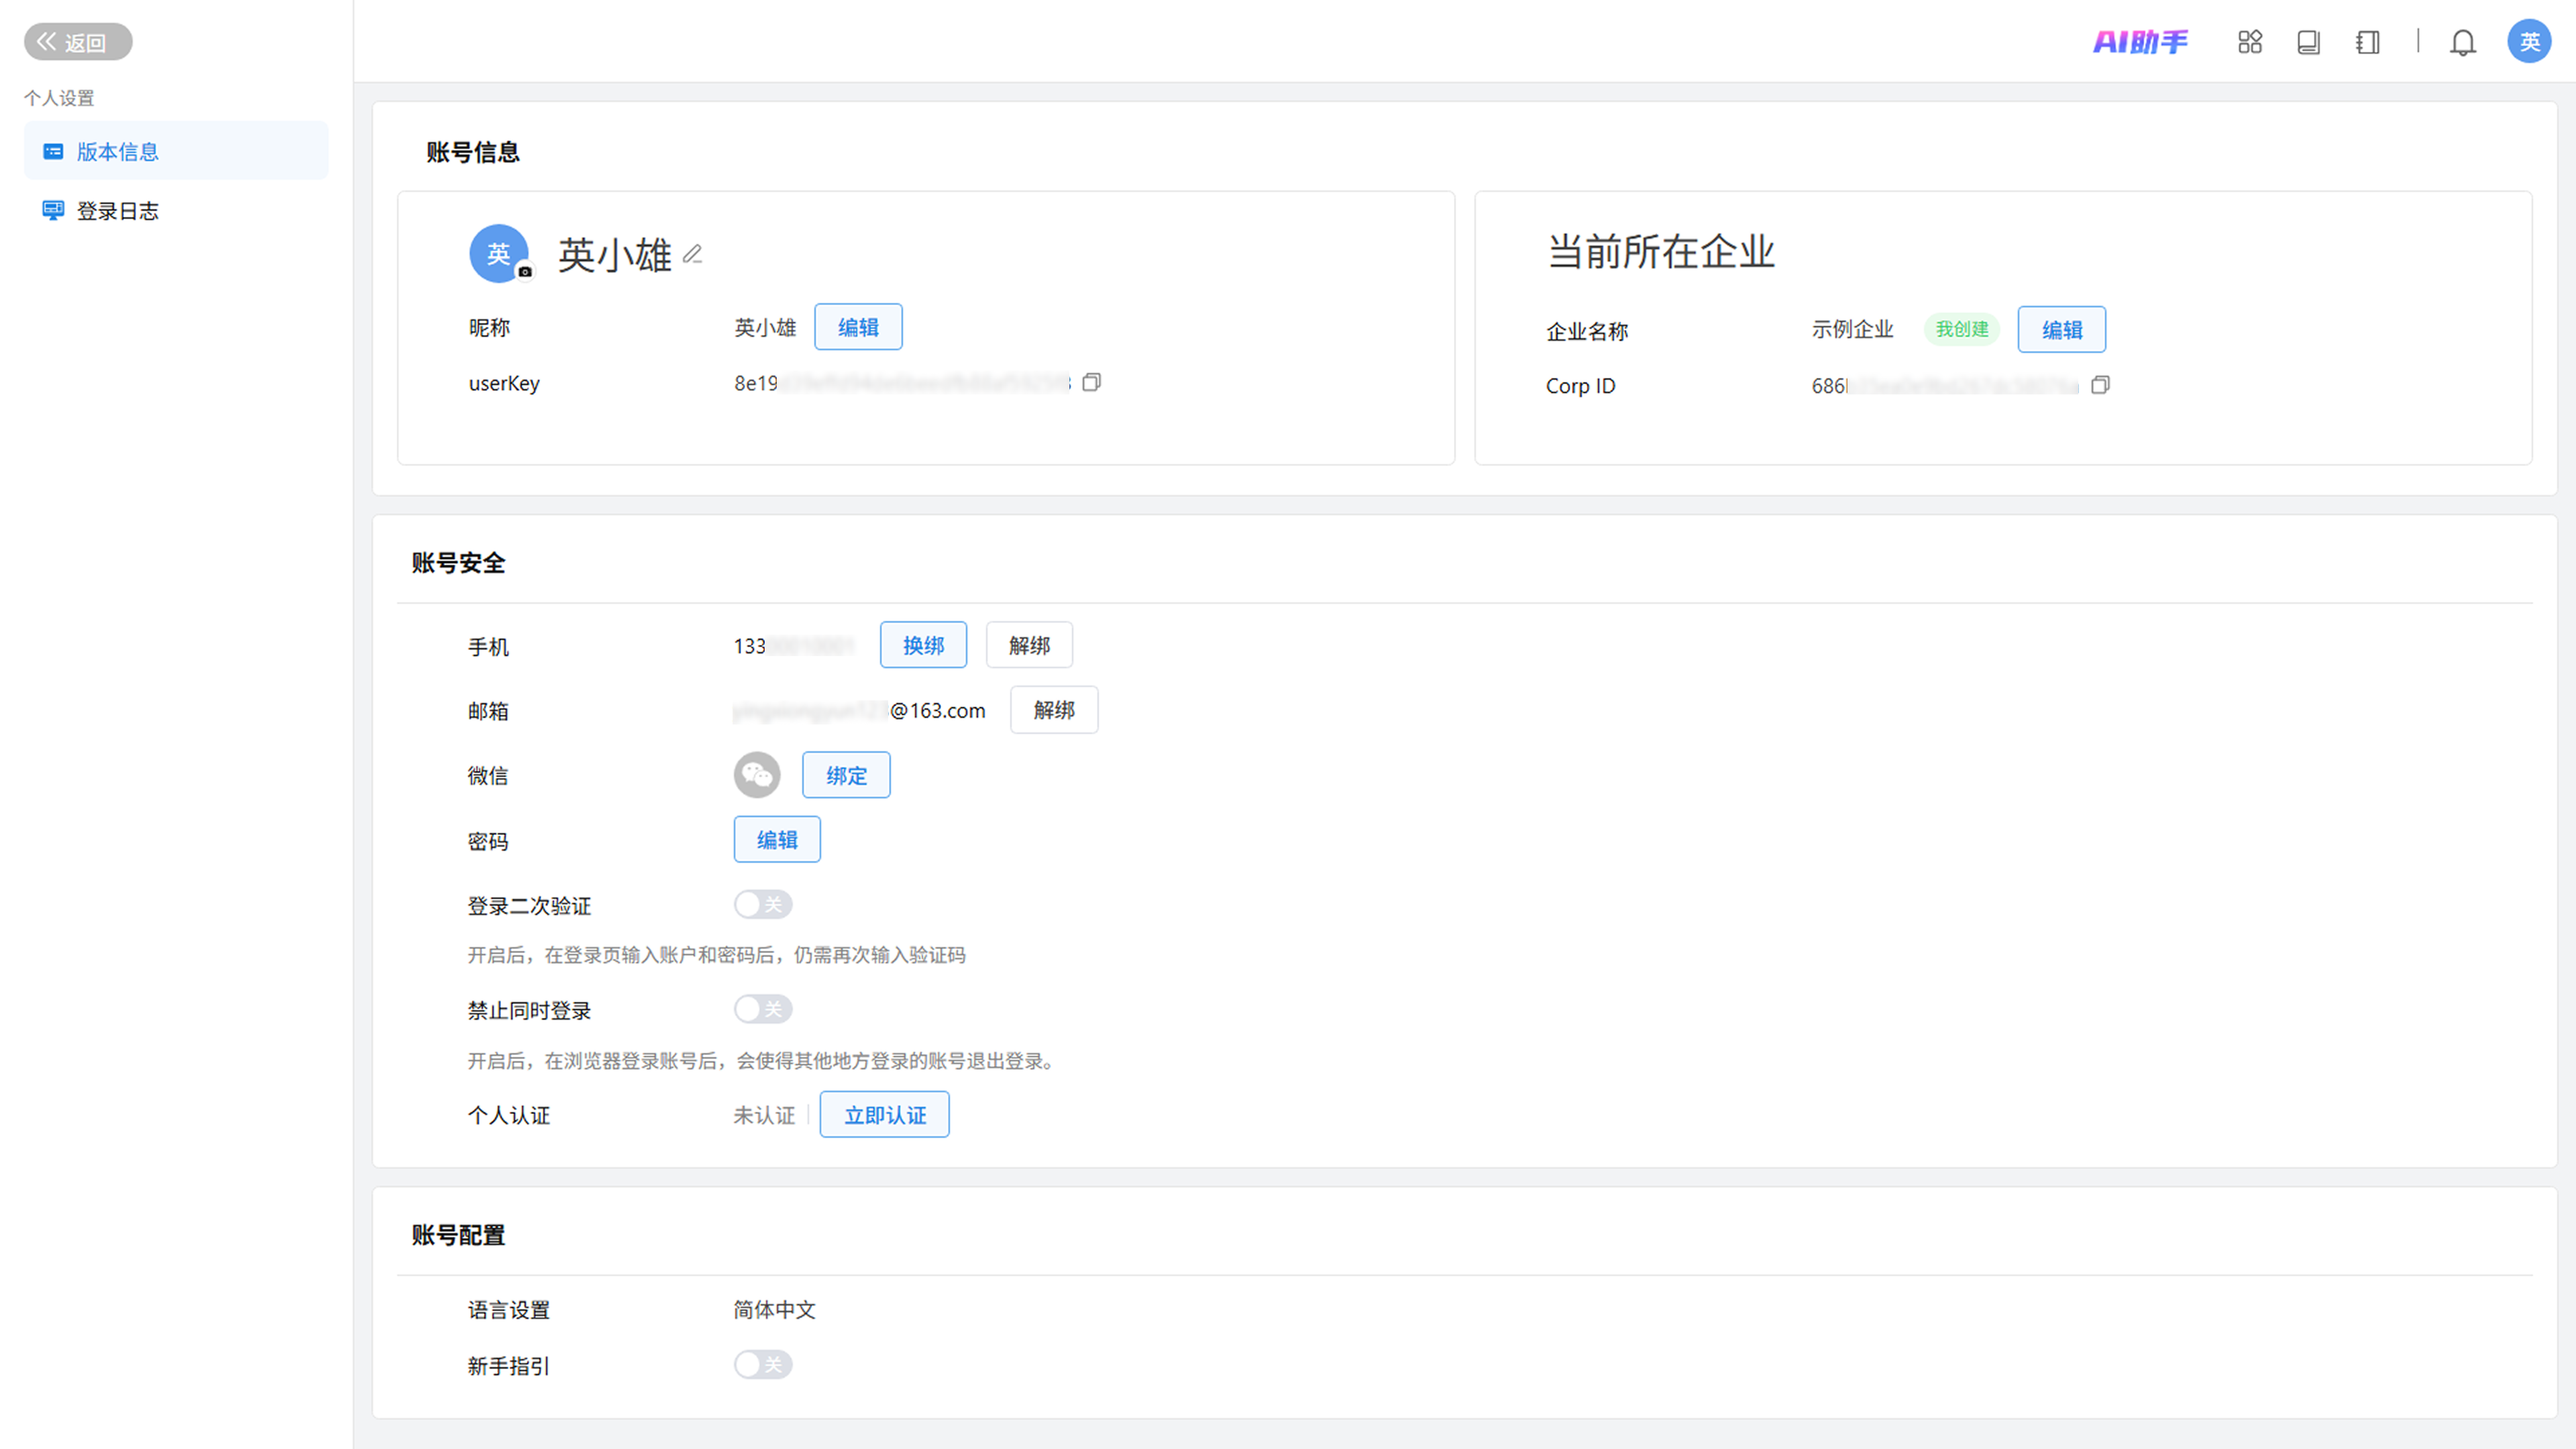
Task: Click 返回 back button
Action: (x=78, y=42)
